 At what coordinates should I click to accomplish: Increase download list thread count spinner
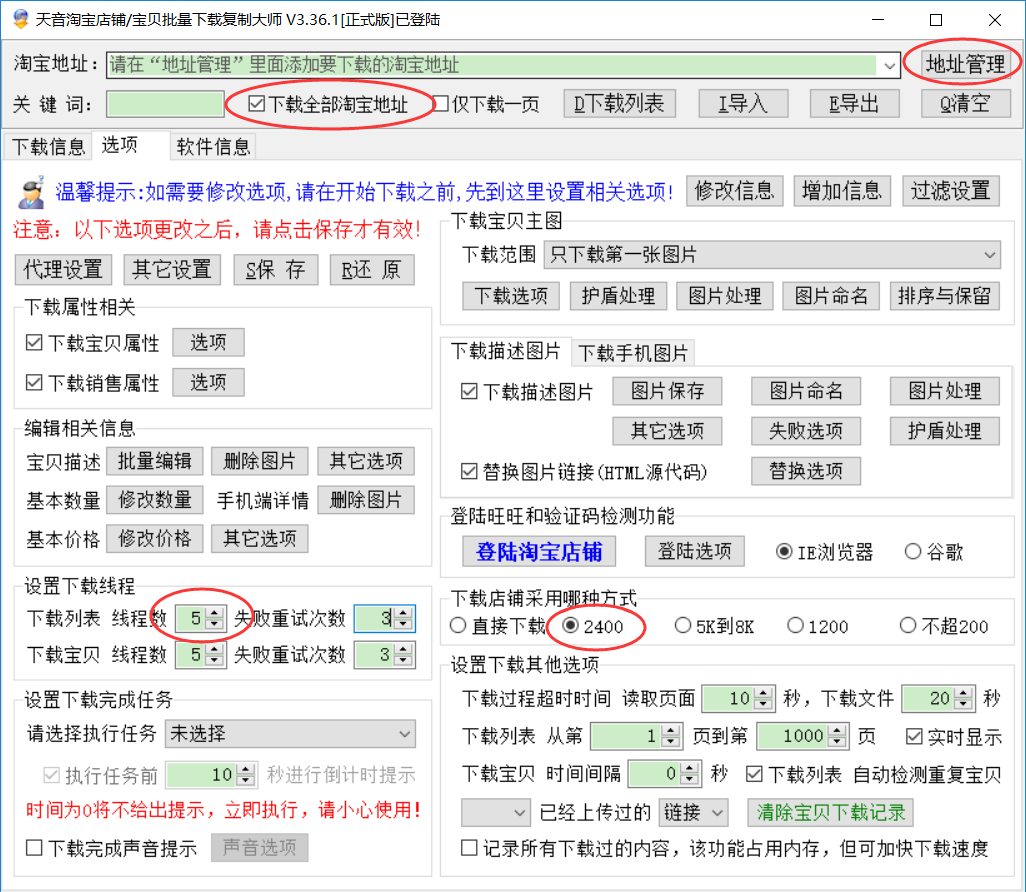[x=212, y=614]
